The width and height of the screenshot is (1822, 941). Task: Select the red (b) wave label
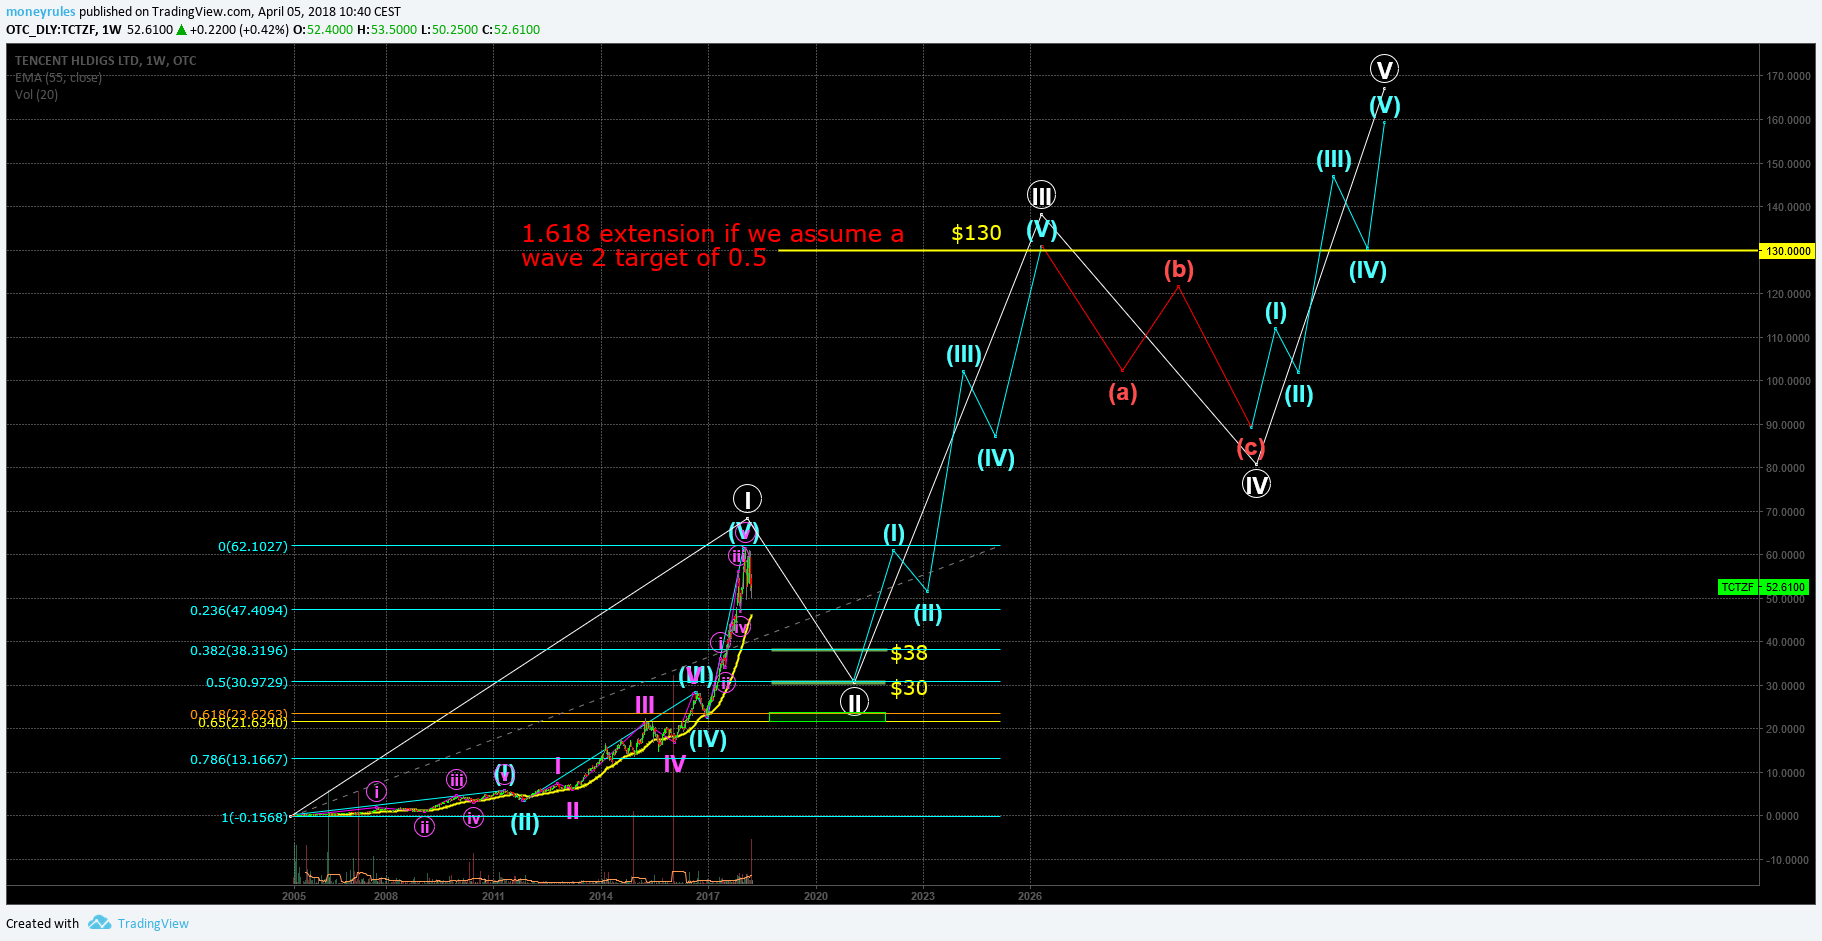point(1179,270)
